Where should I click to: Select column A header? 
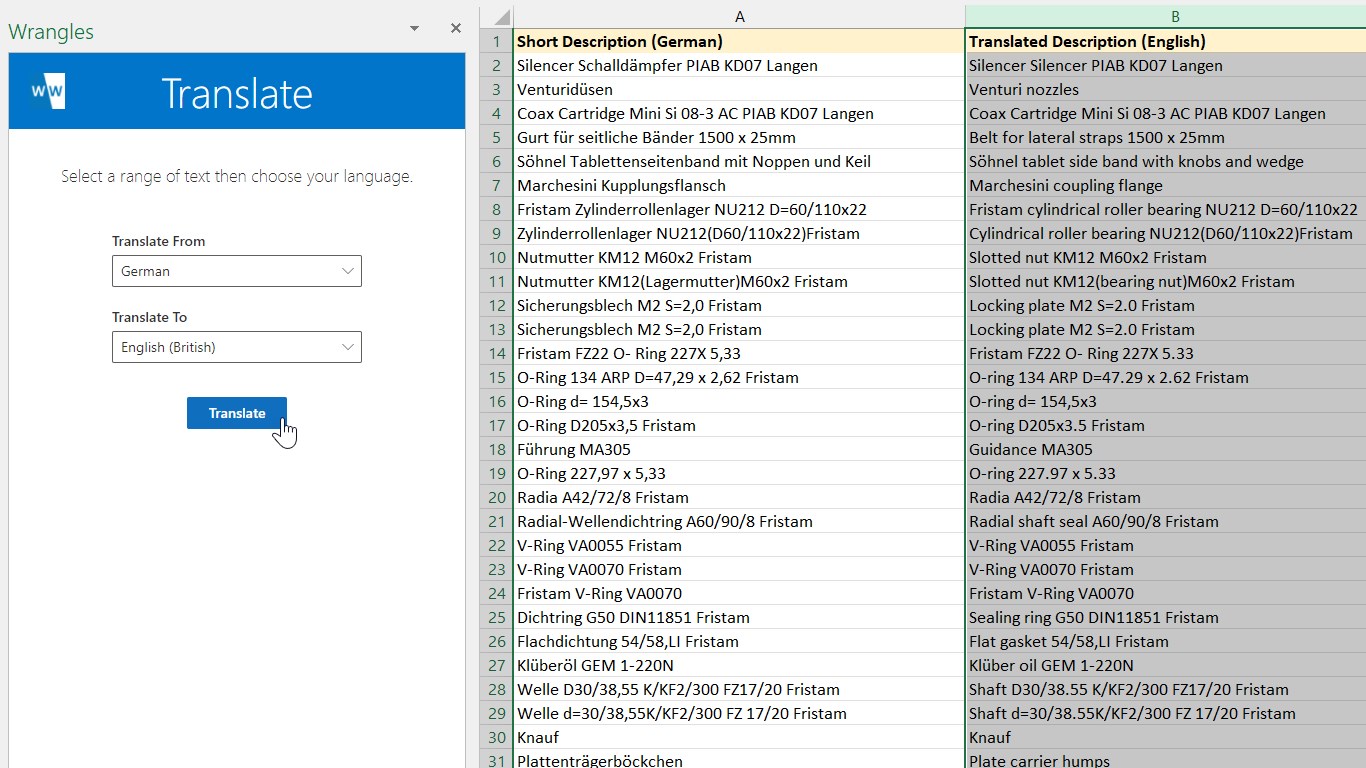(740, 17)
